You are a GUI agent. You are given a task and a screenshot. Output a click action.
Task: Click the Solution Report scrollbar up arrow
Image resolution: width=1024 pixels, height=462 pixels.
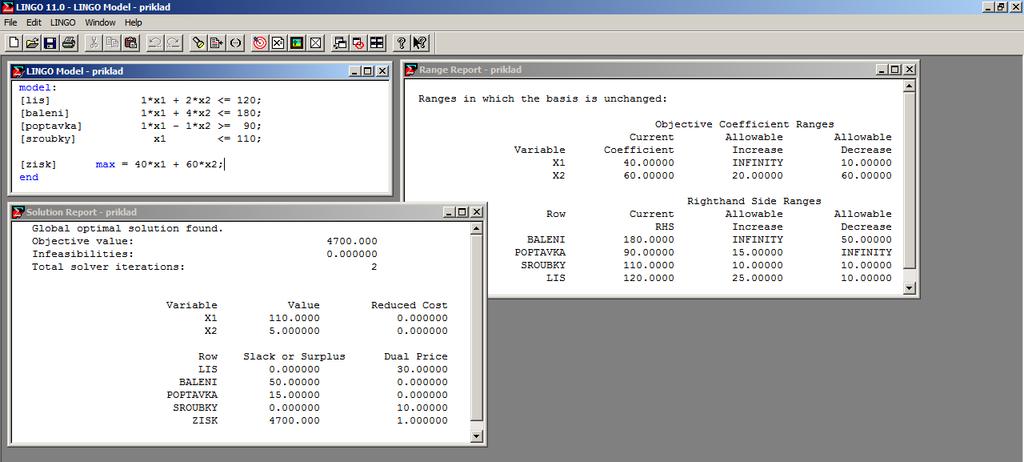[476, 229]
